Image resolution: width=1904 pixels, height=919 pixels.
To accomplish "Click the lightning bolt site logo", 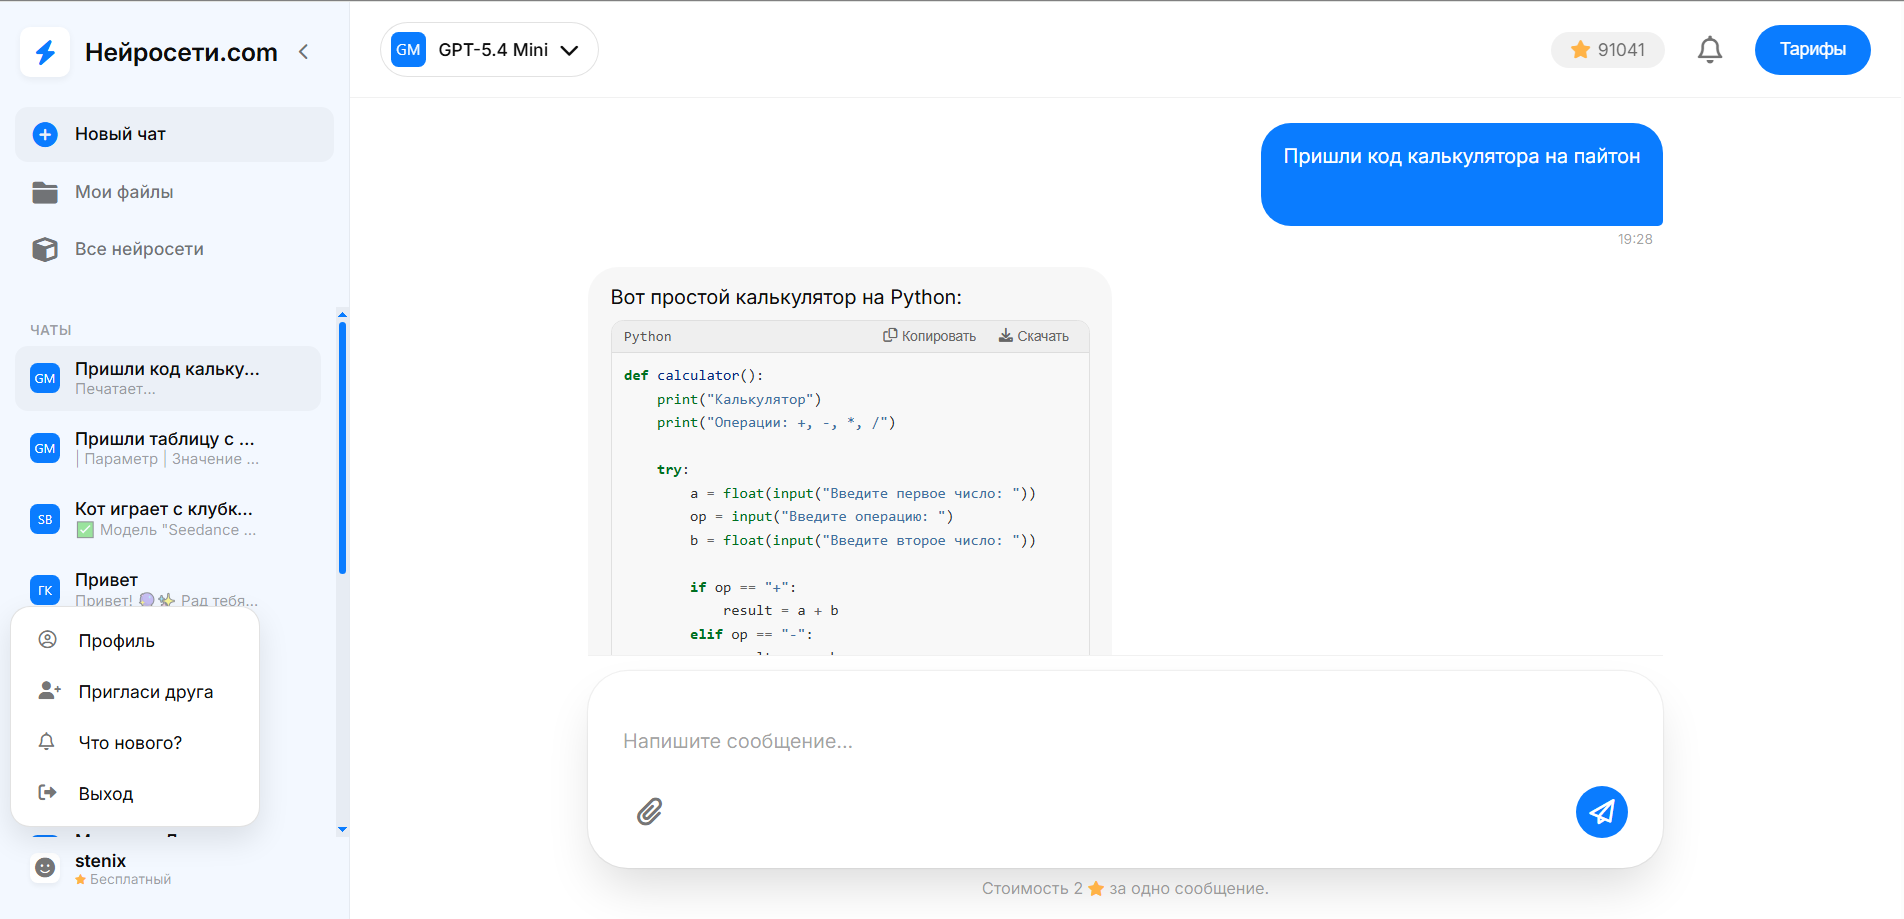I will tap(45, 52).
